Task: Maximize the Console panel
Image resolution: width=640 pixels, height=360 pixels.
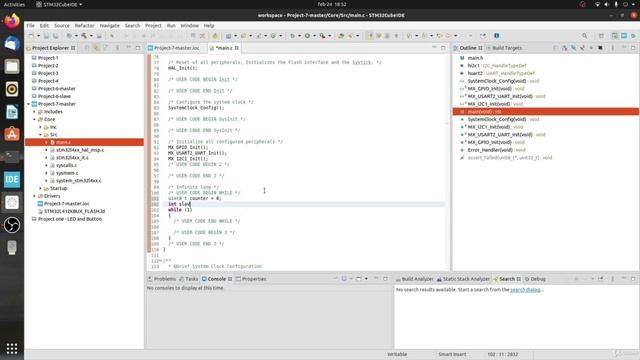Action: click(x=385, y=279)
